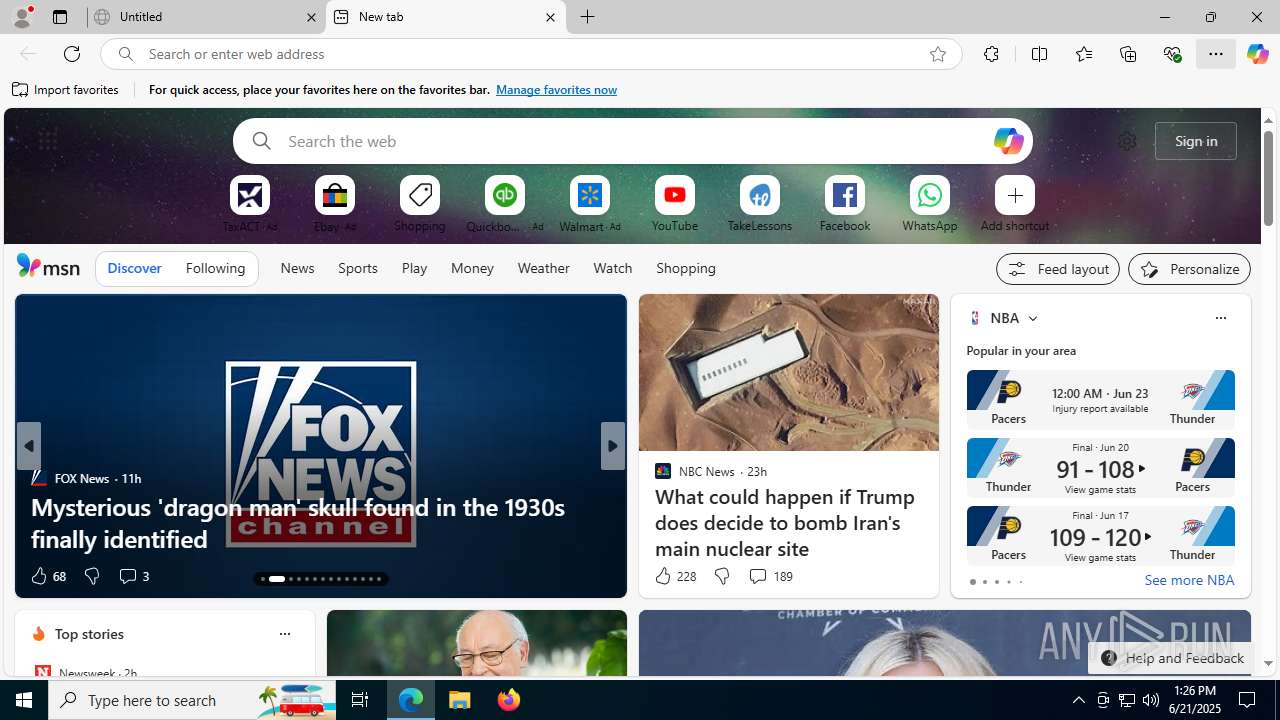
Task: Focus the browser address bar
Action: click(530, 54)
